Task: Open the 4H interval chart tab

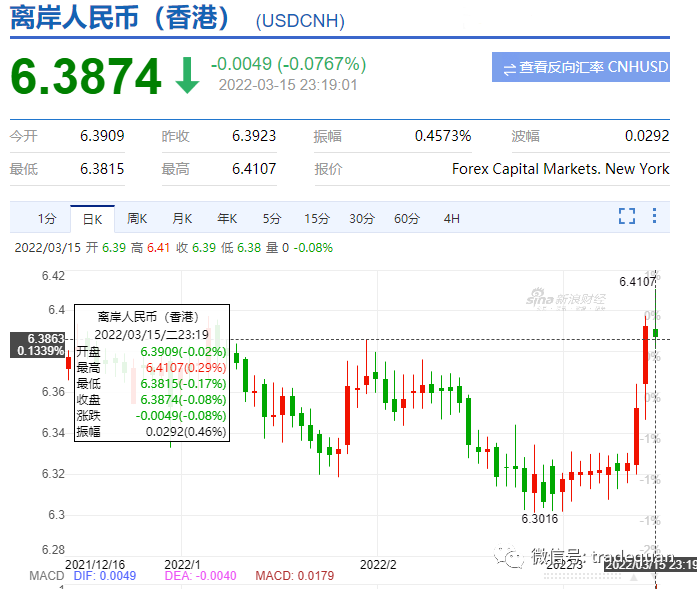Action: click(452, 218)
